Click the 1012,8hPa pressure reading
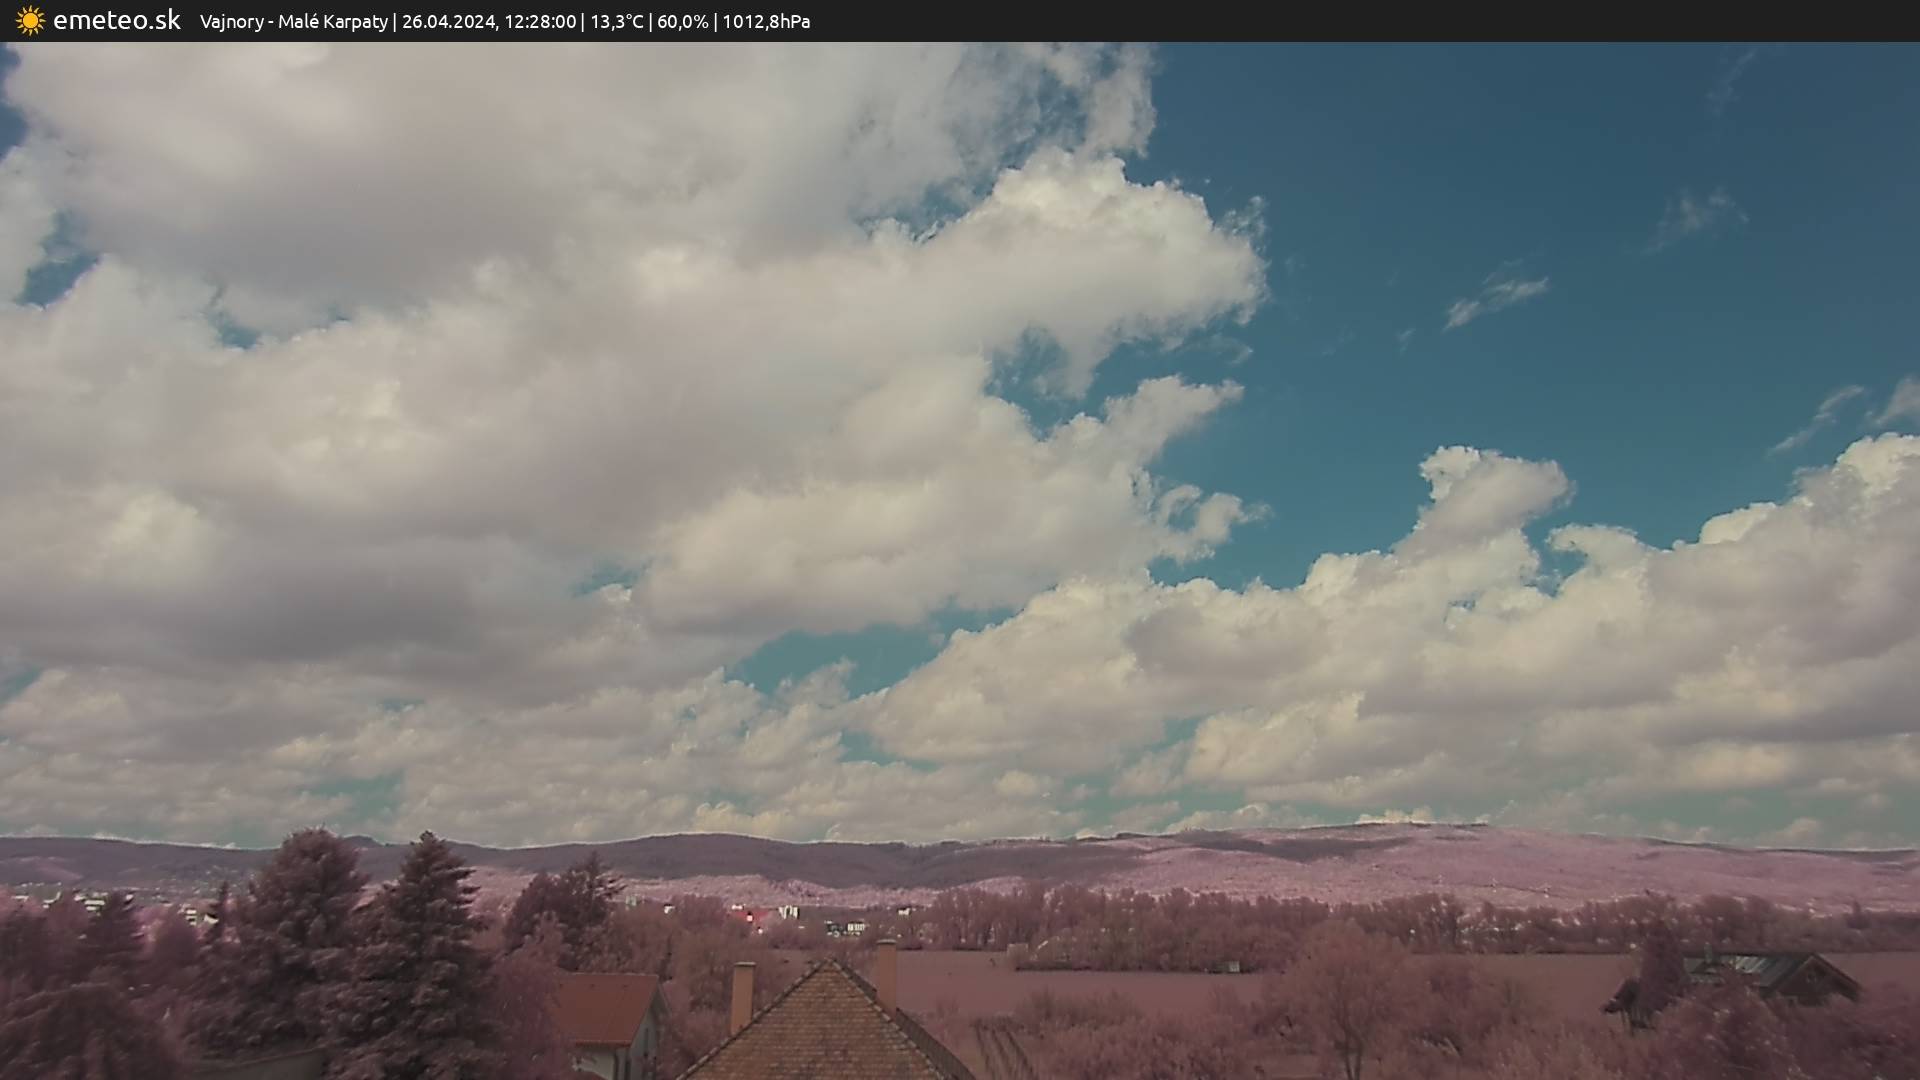The image size is (1920, 1080). [x=766, y=21]
